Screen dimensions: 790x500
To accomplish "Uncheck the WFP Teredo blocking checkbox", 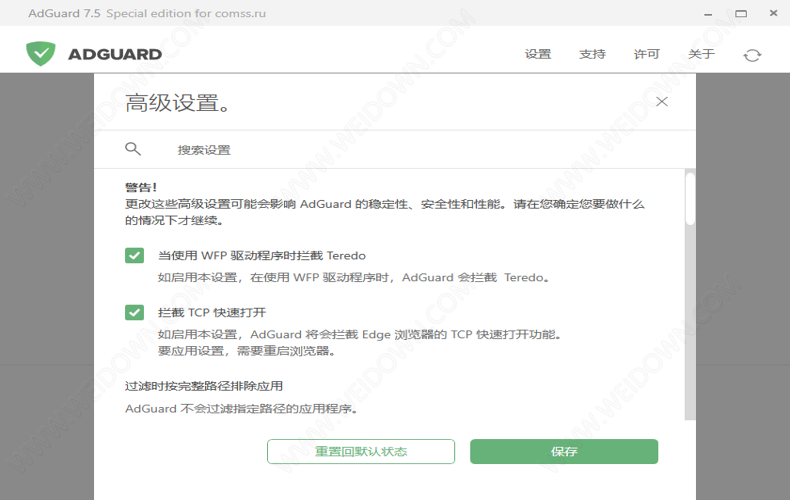I will click(x=135, y=255).
